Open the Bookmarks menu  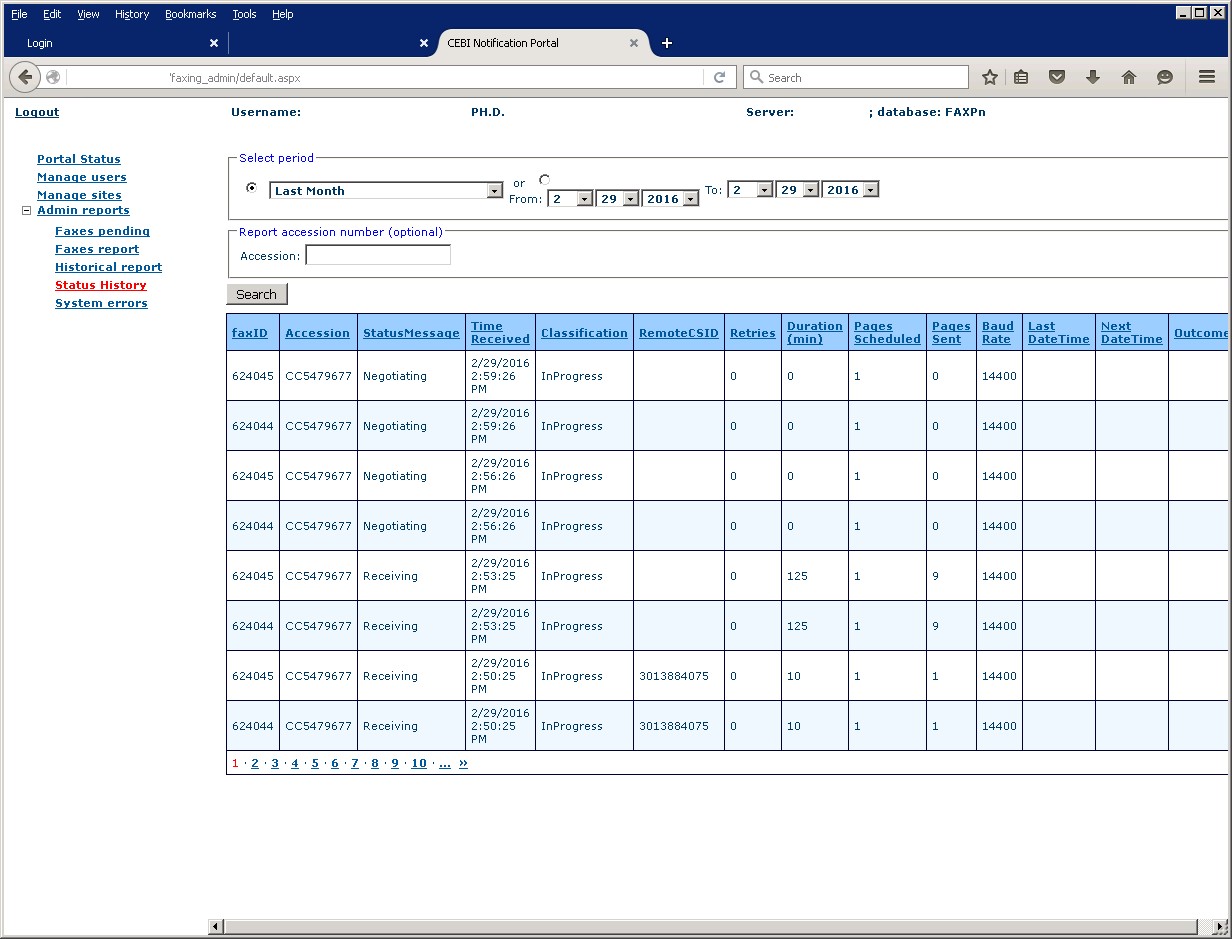pyautogui.click(x=191, y=14)
